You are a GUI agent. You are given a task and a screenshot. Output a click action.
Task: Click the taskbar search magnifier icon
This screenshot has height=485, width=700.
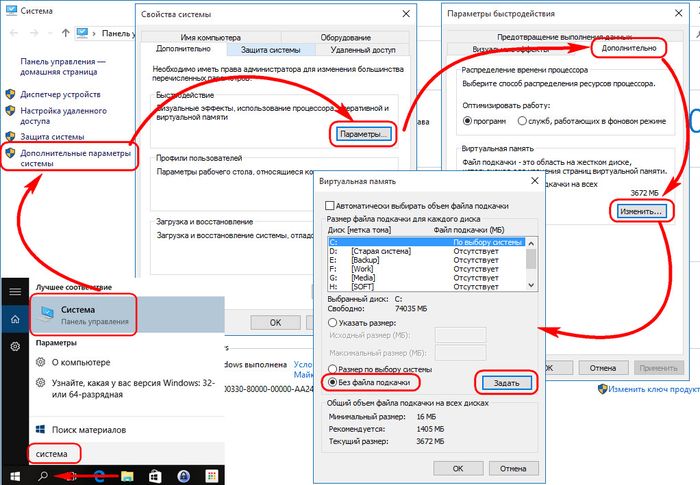point(44,472)
